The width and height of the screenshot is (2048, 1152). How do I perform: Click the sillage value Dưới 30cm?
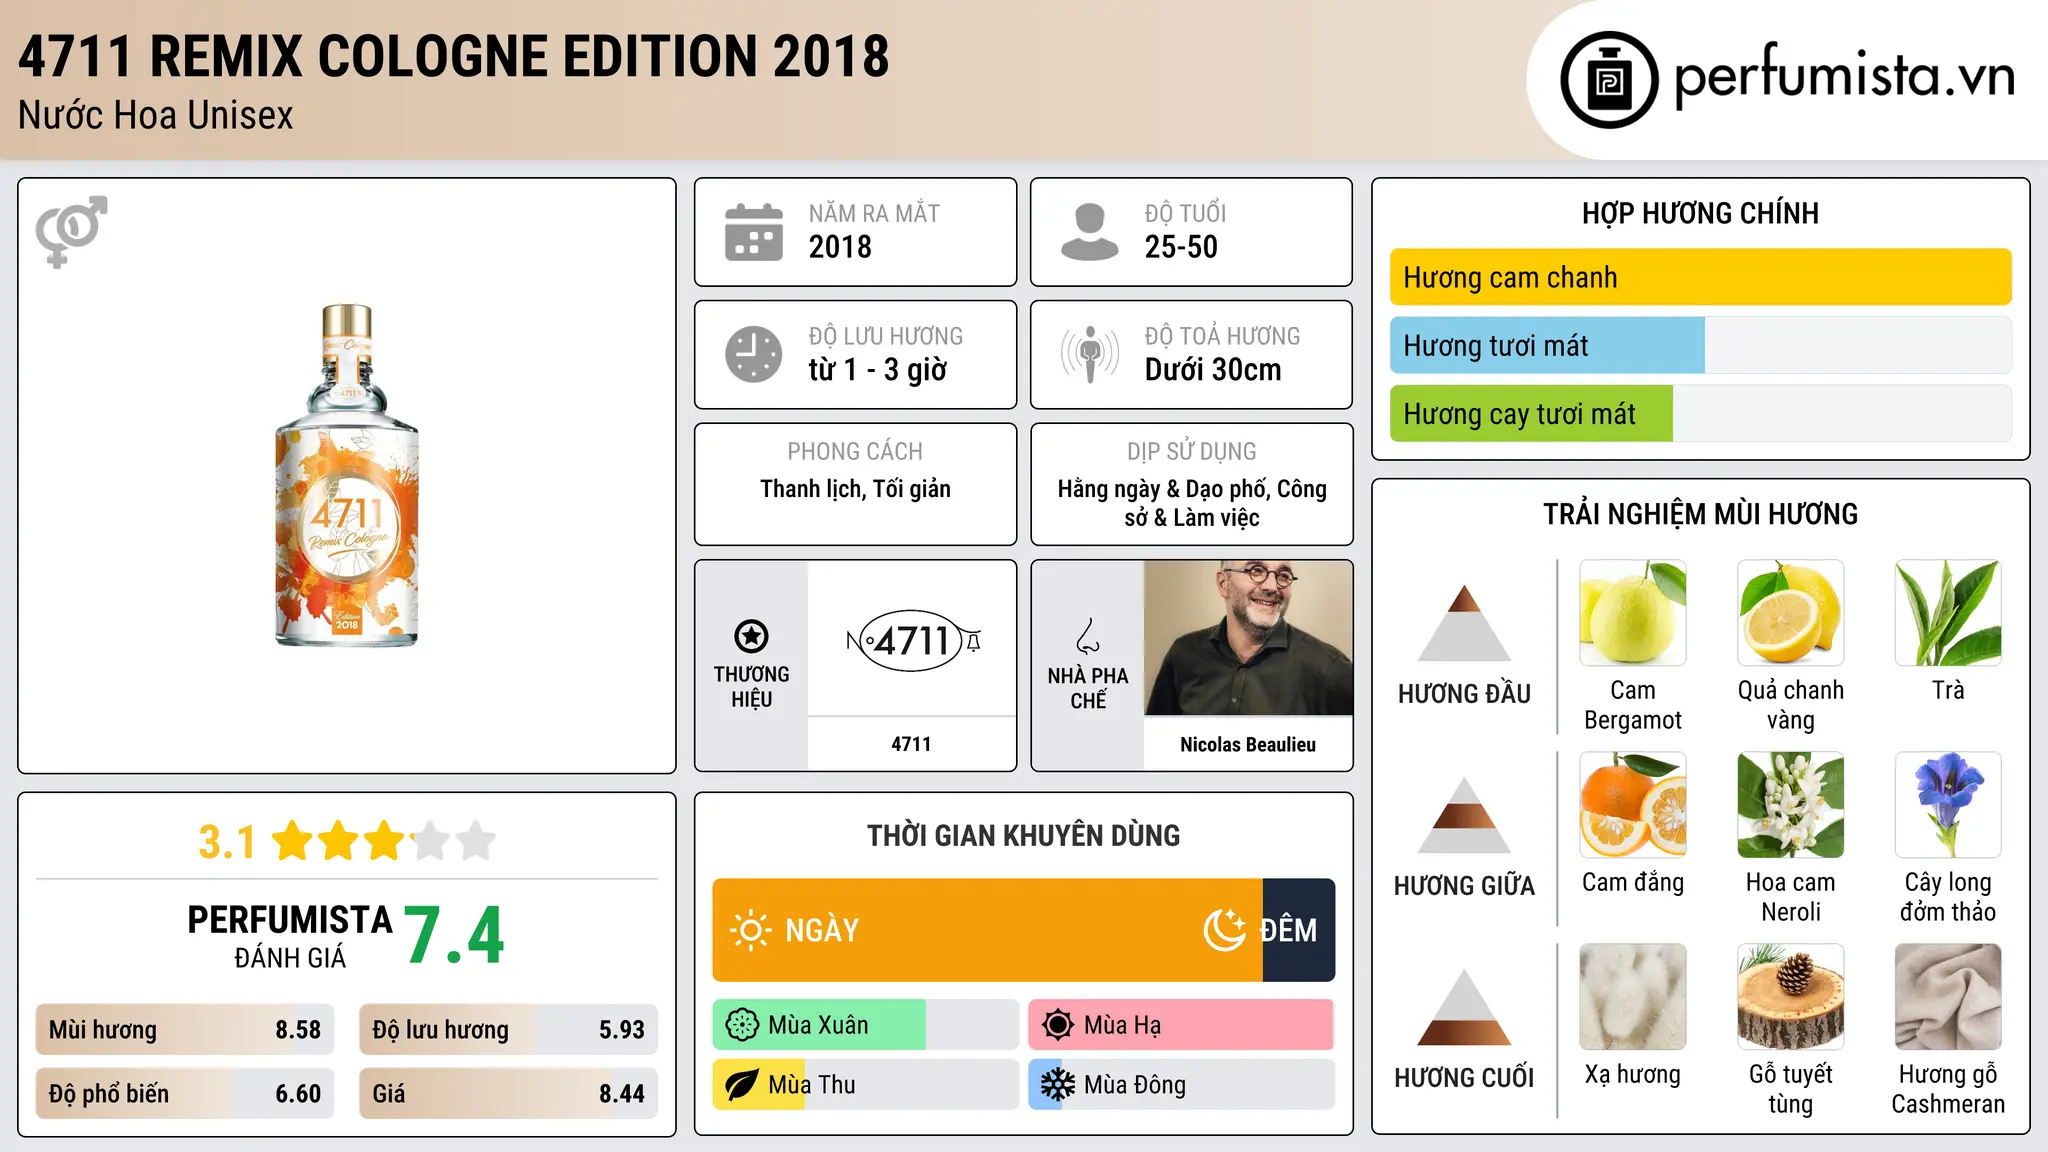coord(1213,370)
